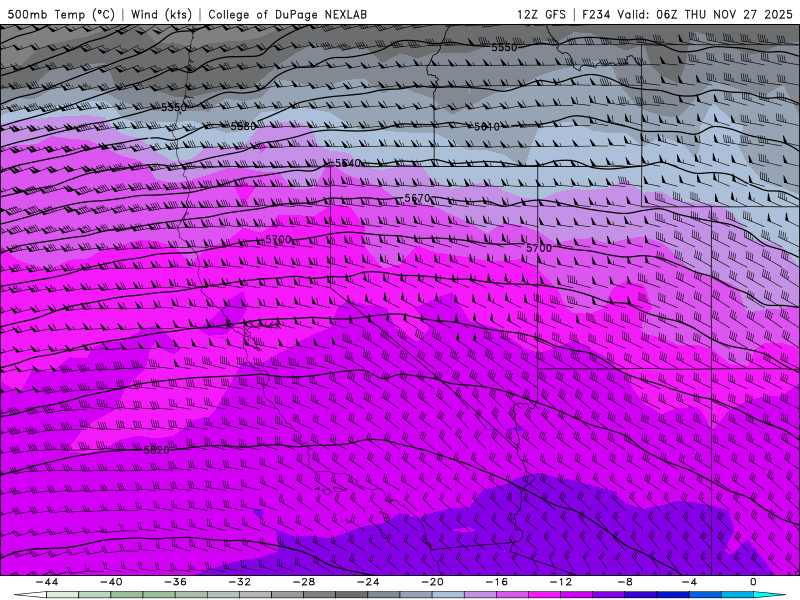Click the -32 colorbar tick label
Viewport: 800px width, 600px height.
point(240,582)
